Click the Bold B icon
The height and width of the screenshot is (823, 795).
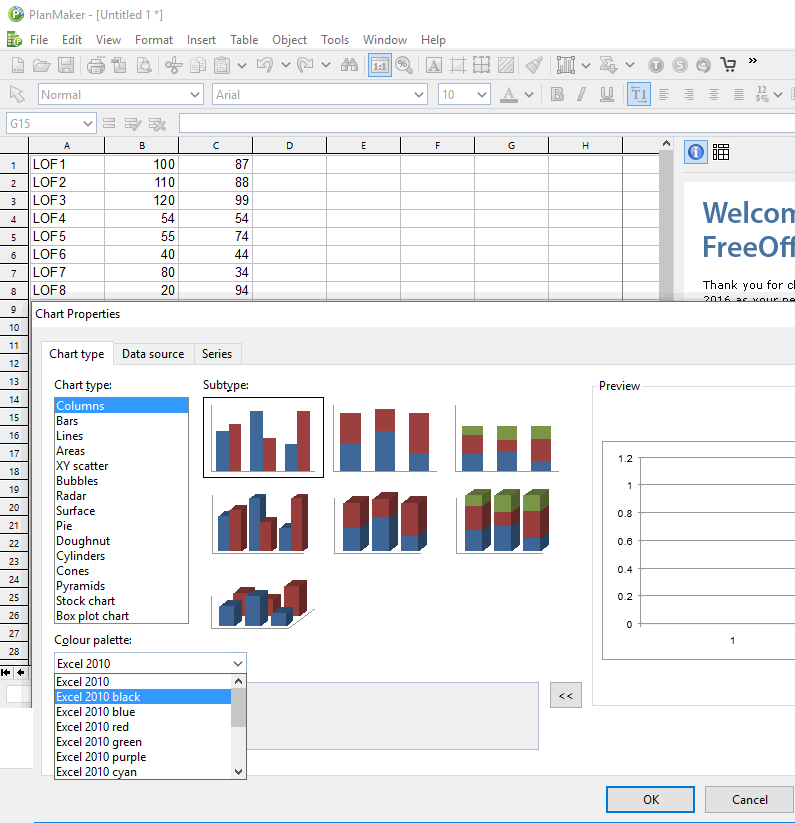tap(557, 94)
